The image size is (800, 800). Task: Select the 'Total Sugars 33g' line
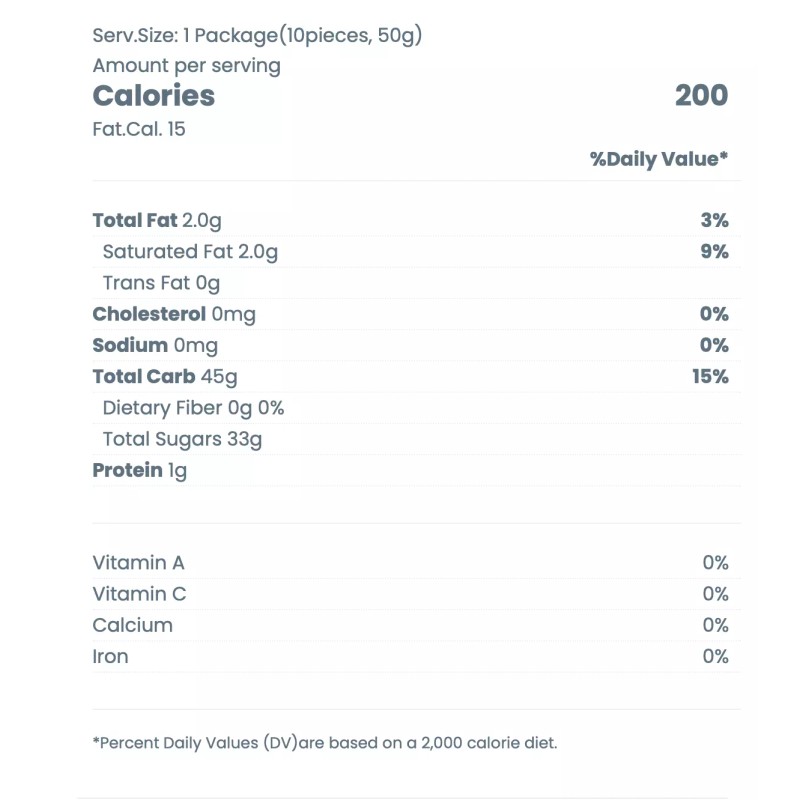(182, 439)
